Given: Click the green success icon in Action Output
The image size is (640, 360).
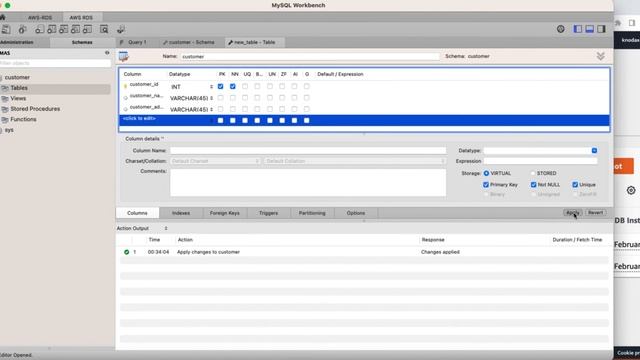Looking at the screenshot, I should [127, 252].
